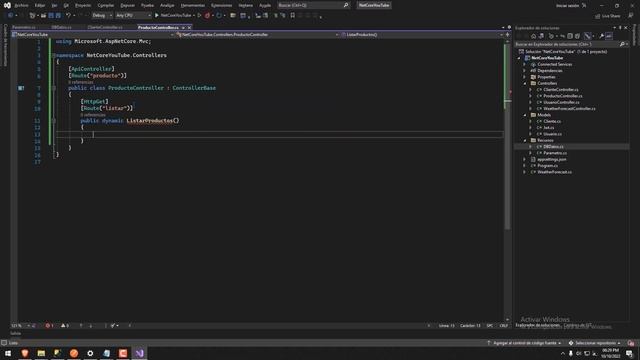Open Brave browser from the taskbar
Image resolution: width=640 pixels, height=360 pixels.
25,353
